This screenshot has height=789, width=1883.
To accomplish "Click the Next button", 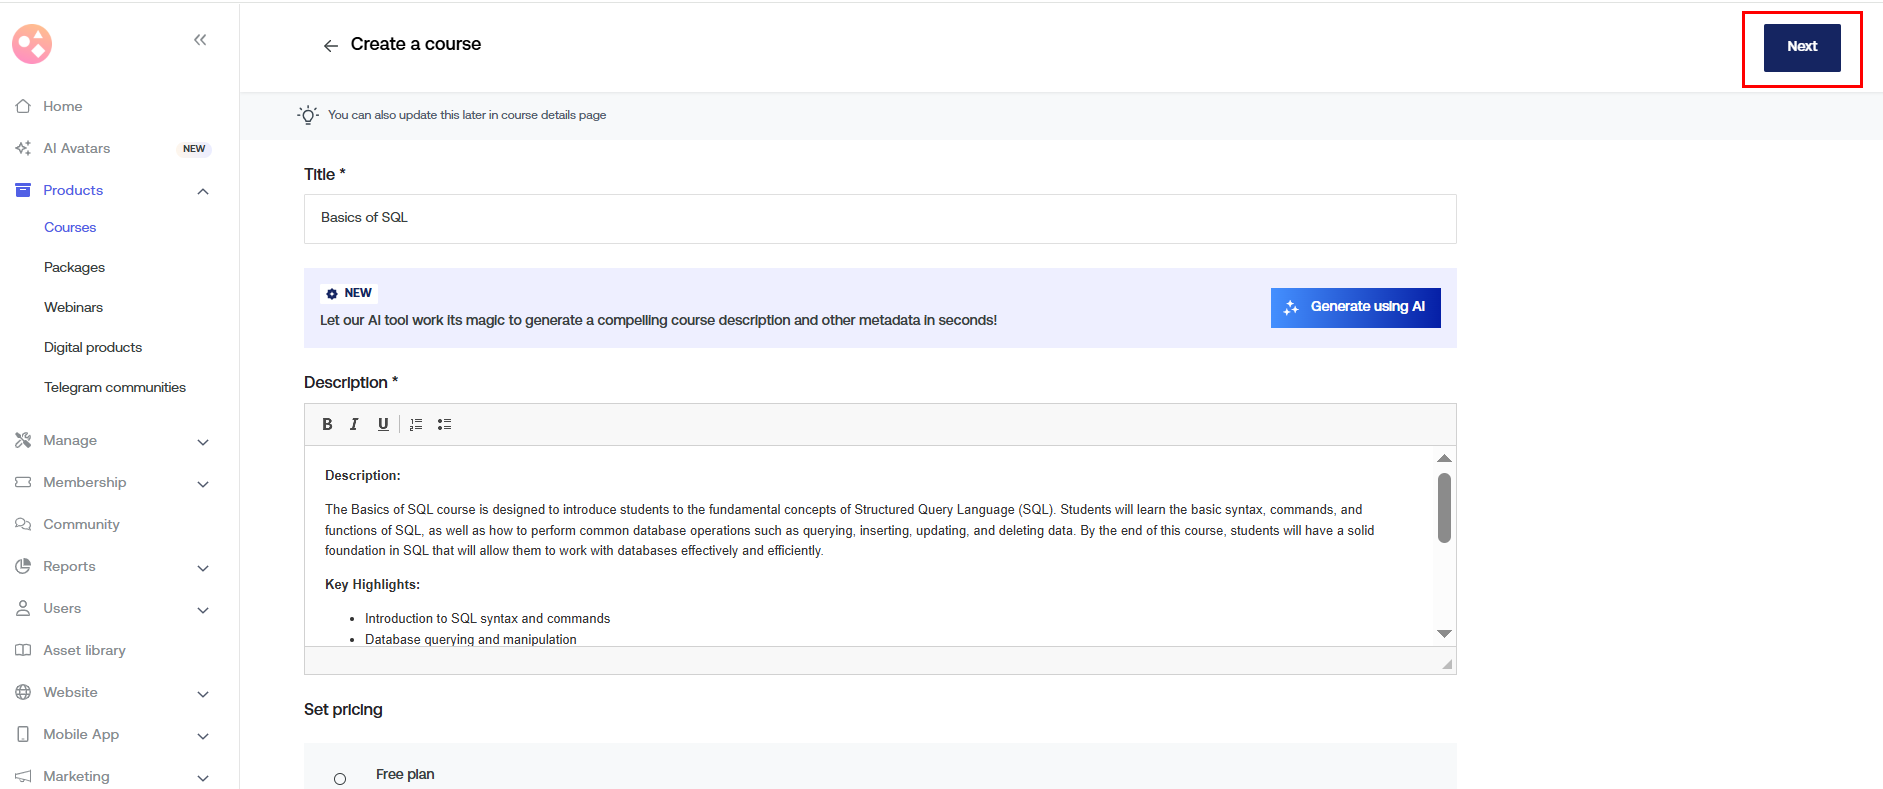I will click(x=1801, y=47).
